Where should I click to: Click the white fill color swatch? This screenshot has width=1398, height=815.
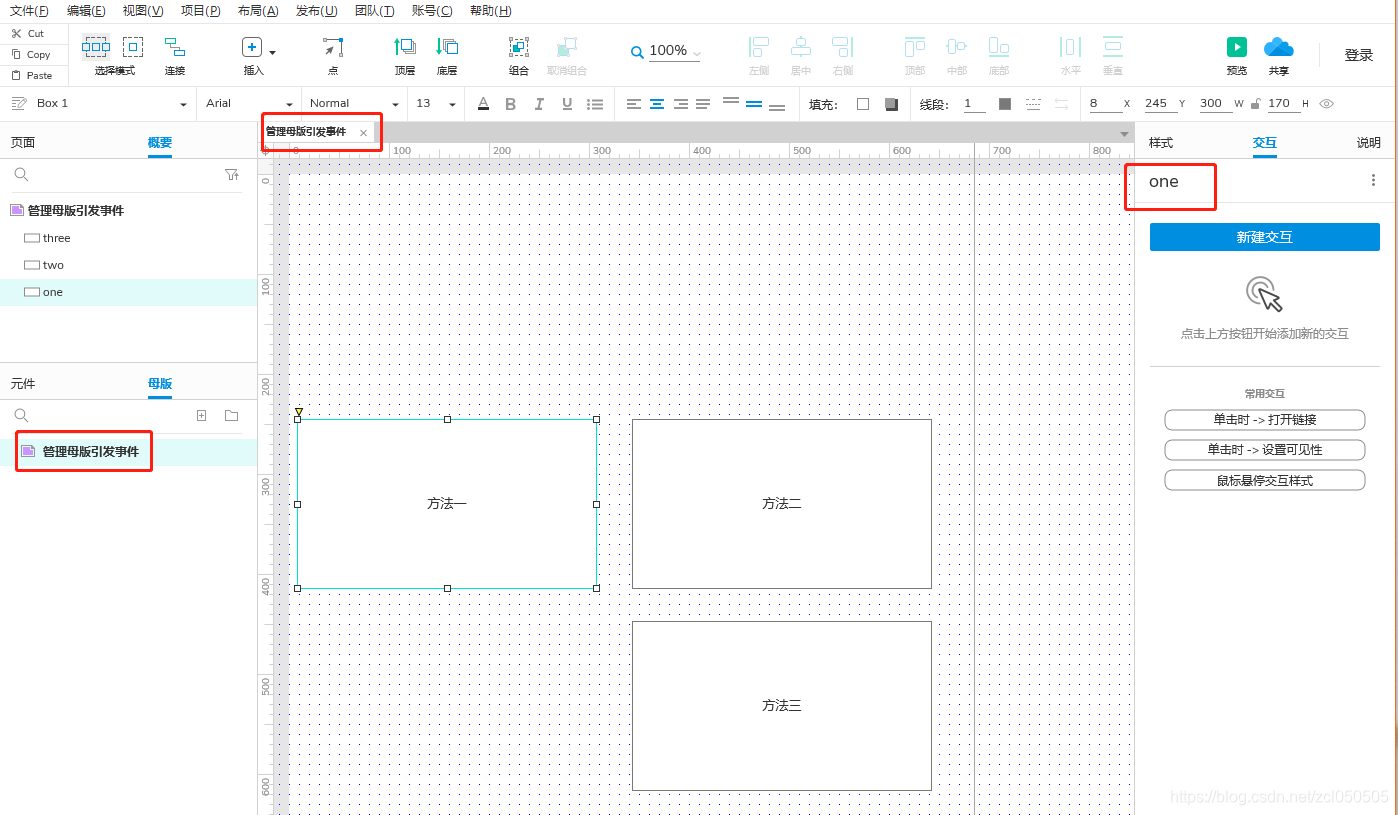click(x=863, y=104)
